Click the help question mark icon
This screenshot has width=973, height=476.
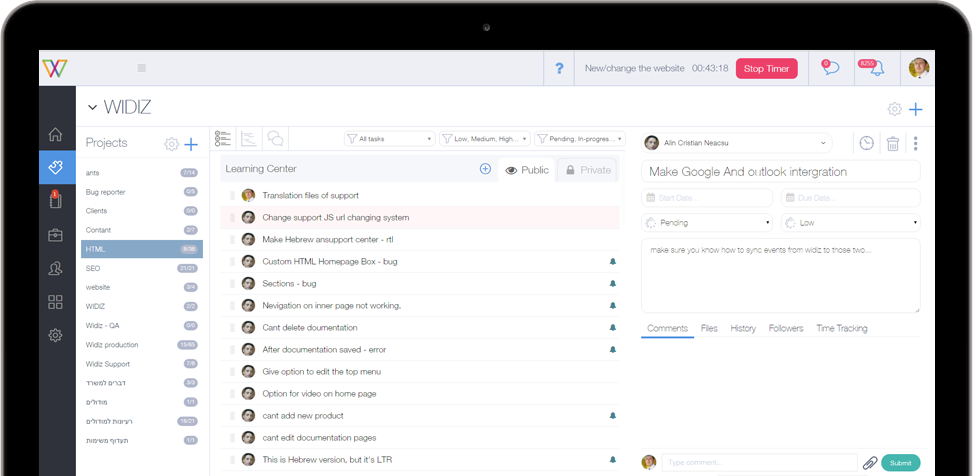coord(559,68)
